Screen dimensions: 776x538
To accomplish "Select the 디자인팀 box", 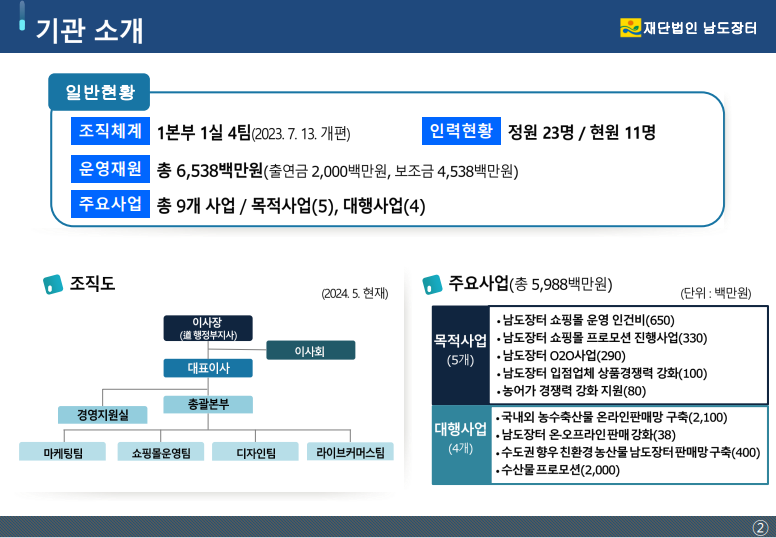I will (x=255, y=452).
